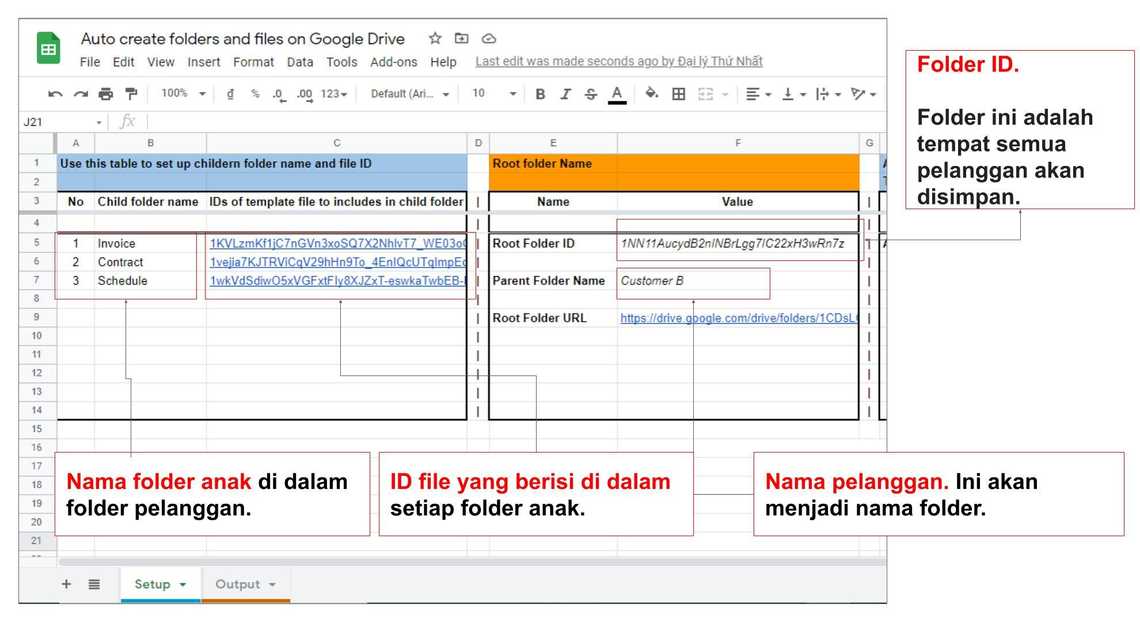Open the fill color paint bucket
The width and height of the screenshot is (1140, 622).
tap(651, 94)
